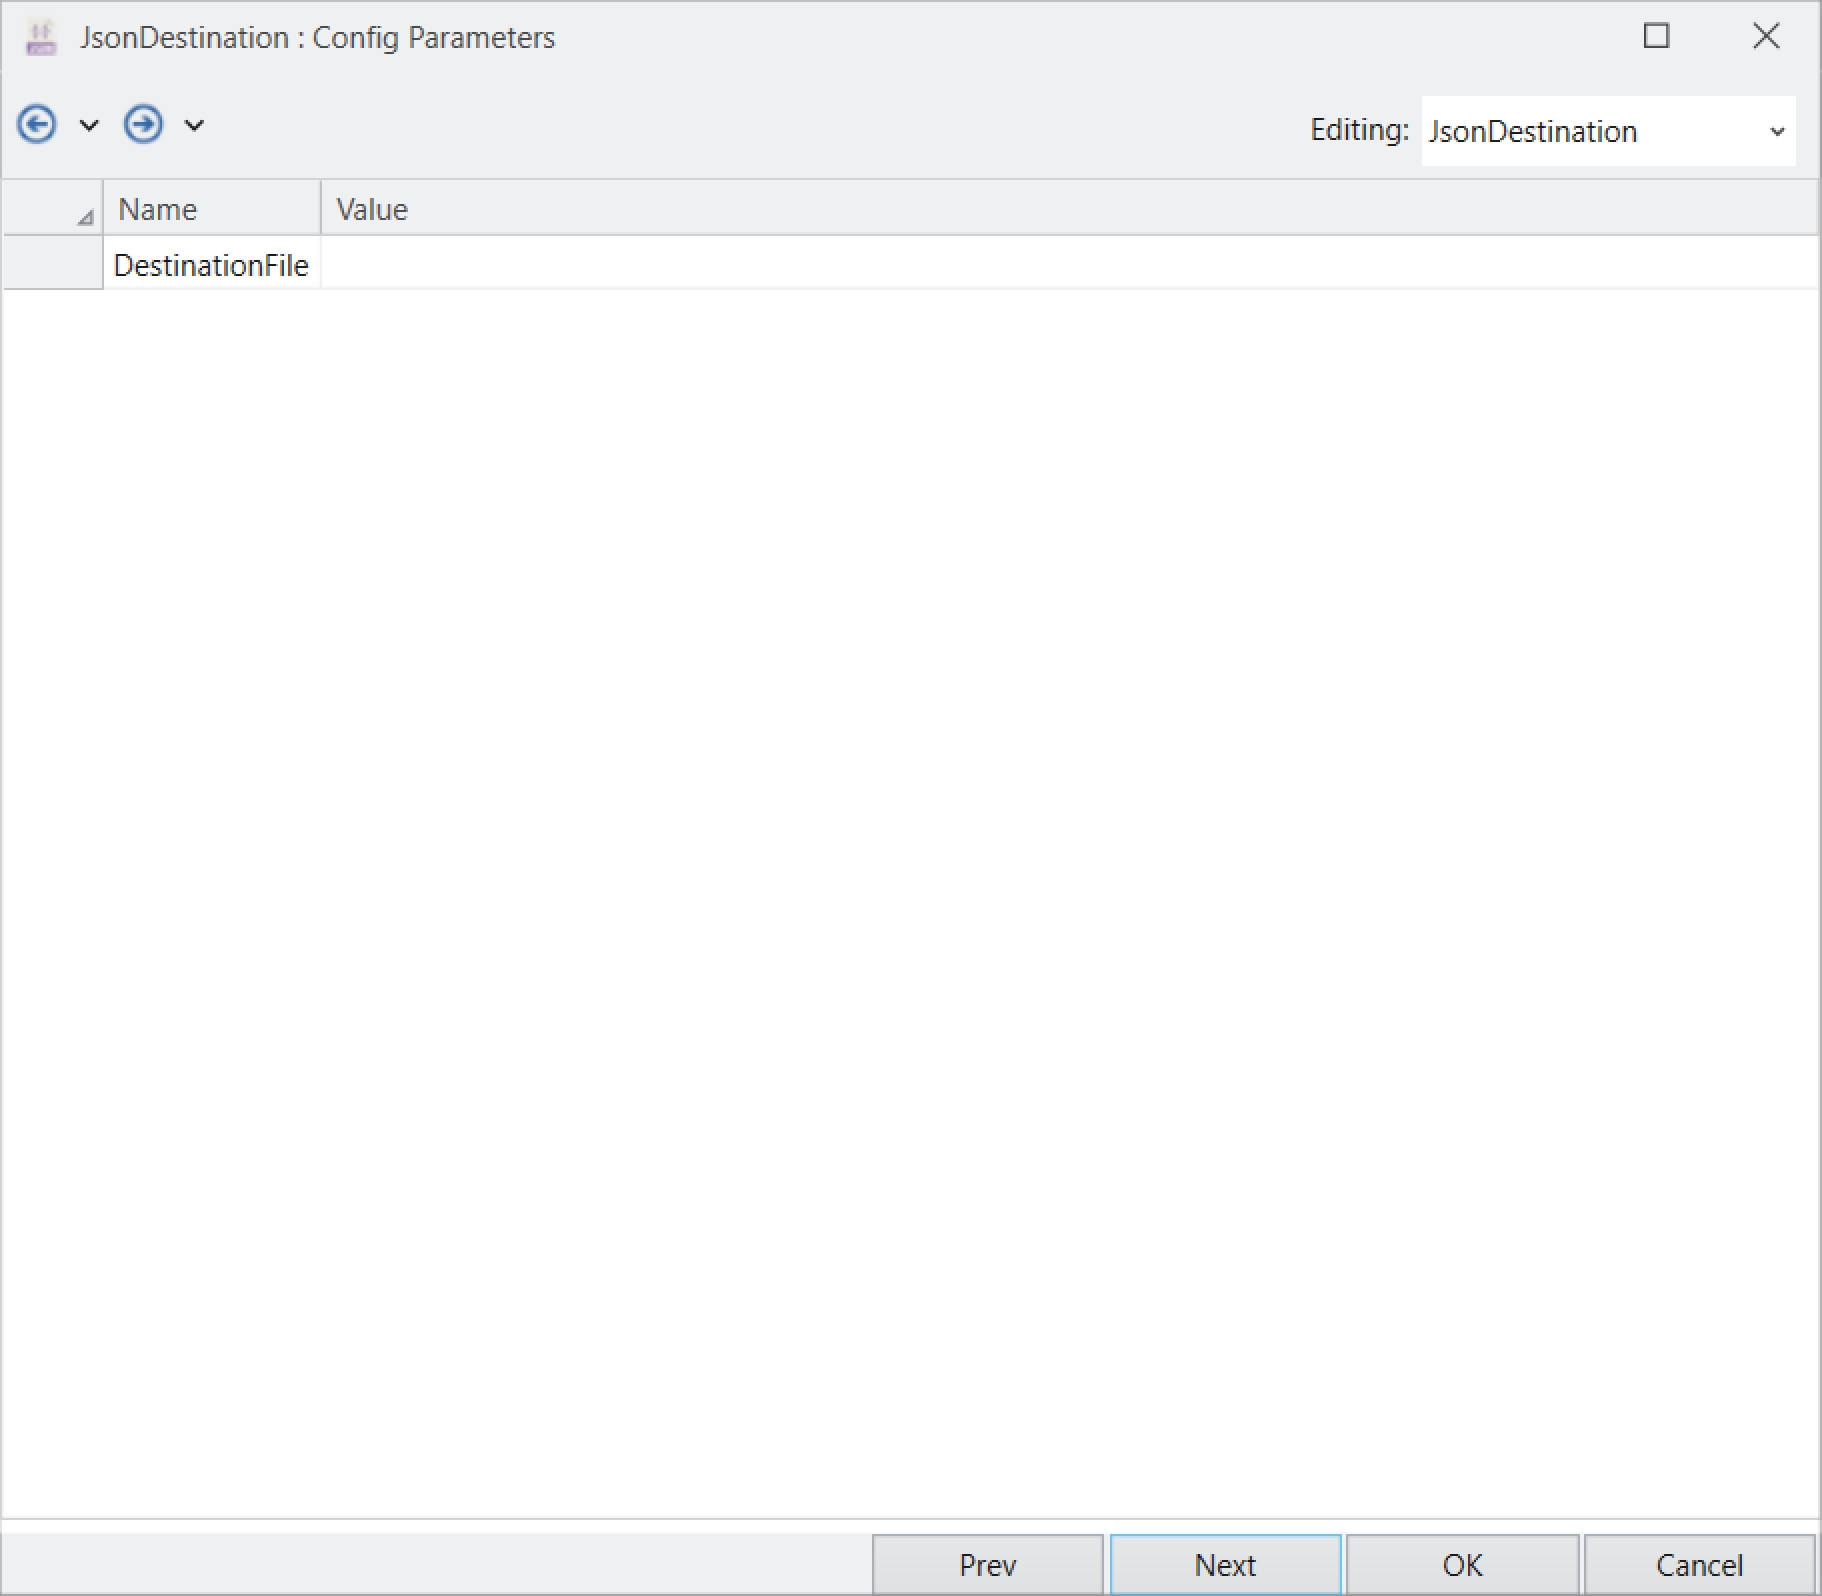Click the Next button
The width and height of the screenshot is (1822, 1596).
coord(1225,1565)
